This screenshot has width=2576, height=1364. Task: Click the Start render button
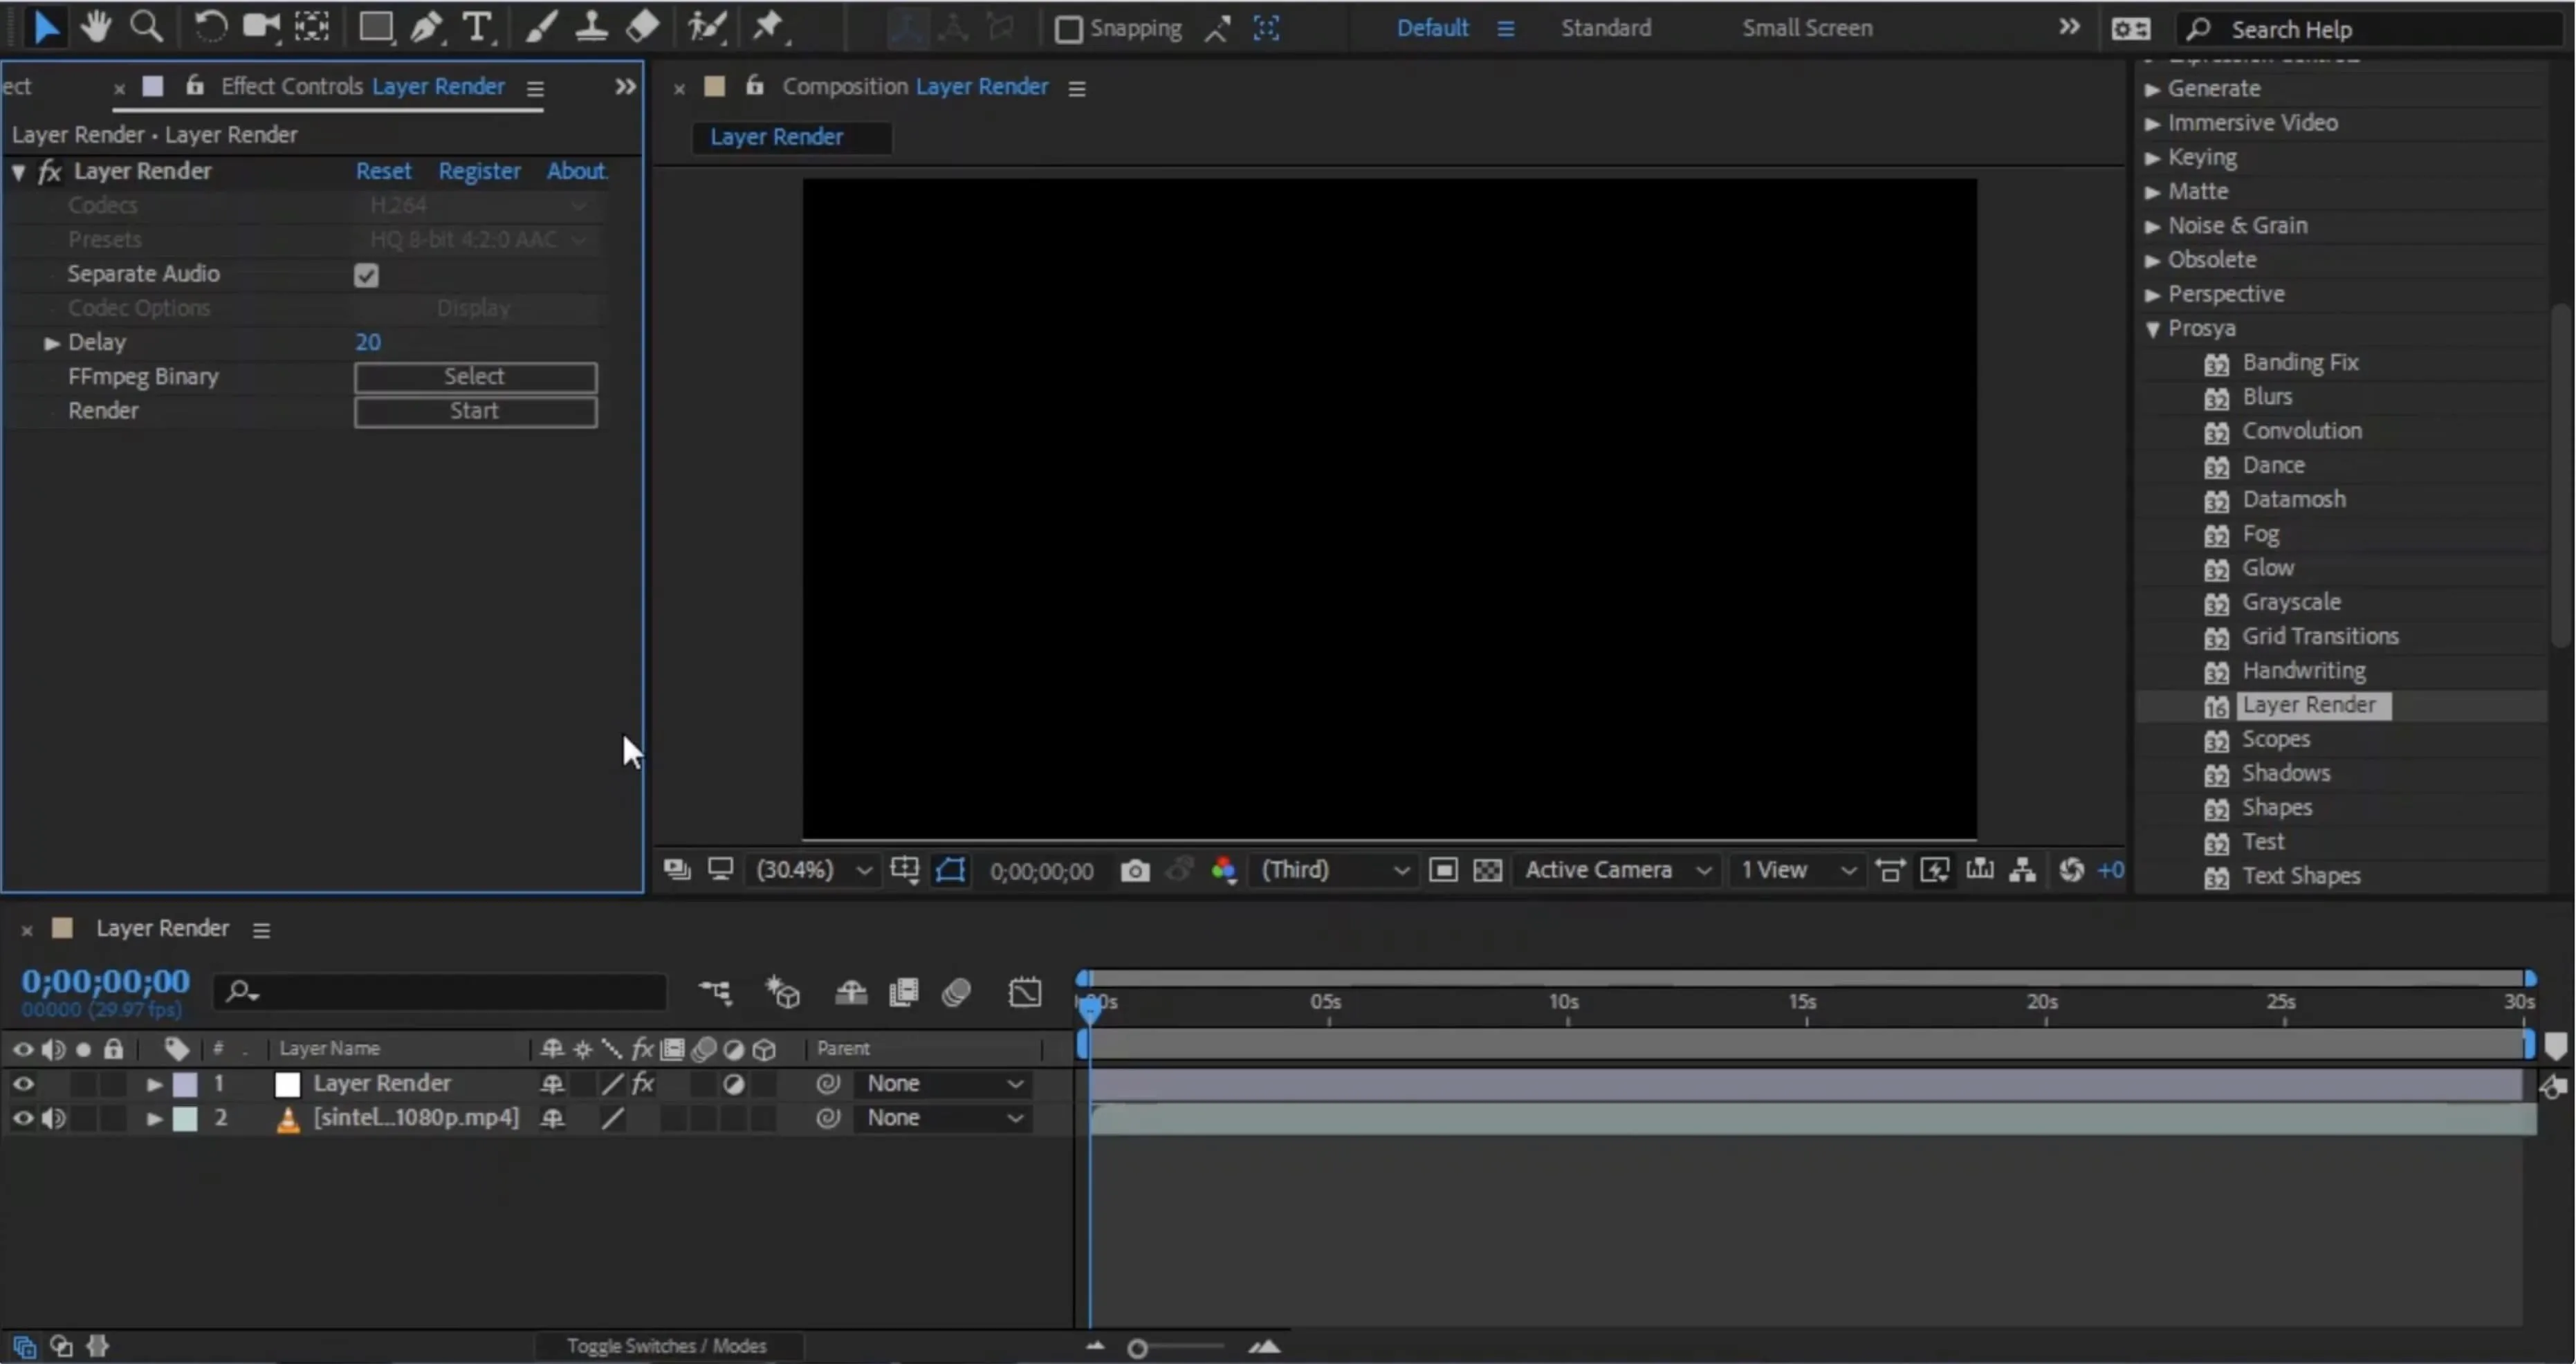click(475, 411)
